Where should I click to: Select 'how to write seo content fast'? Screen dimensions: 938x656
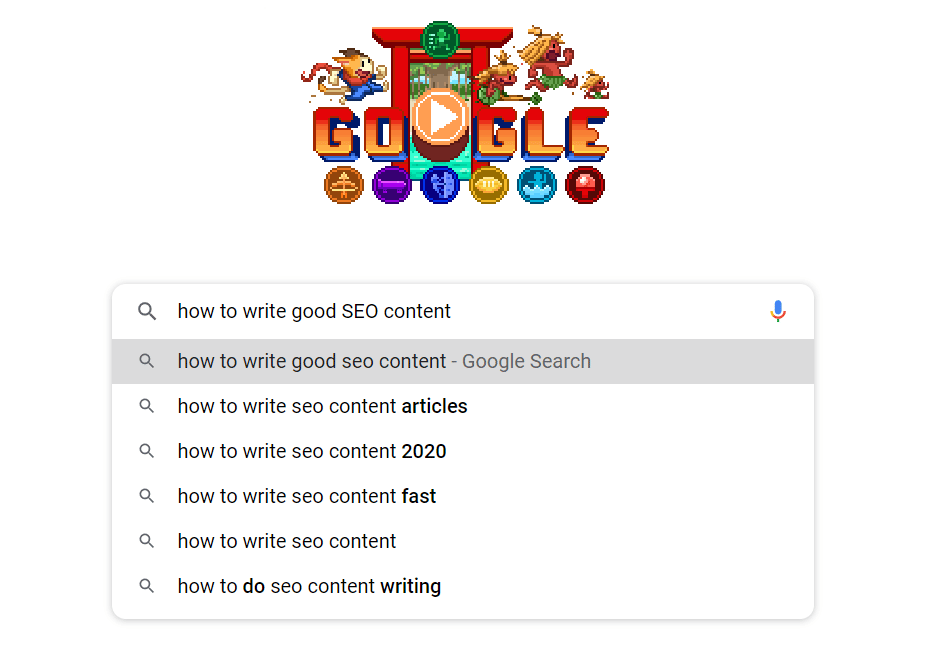coord(306,496)
